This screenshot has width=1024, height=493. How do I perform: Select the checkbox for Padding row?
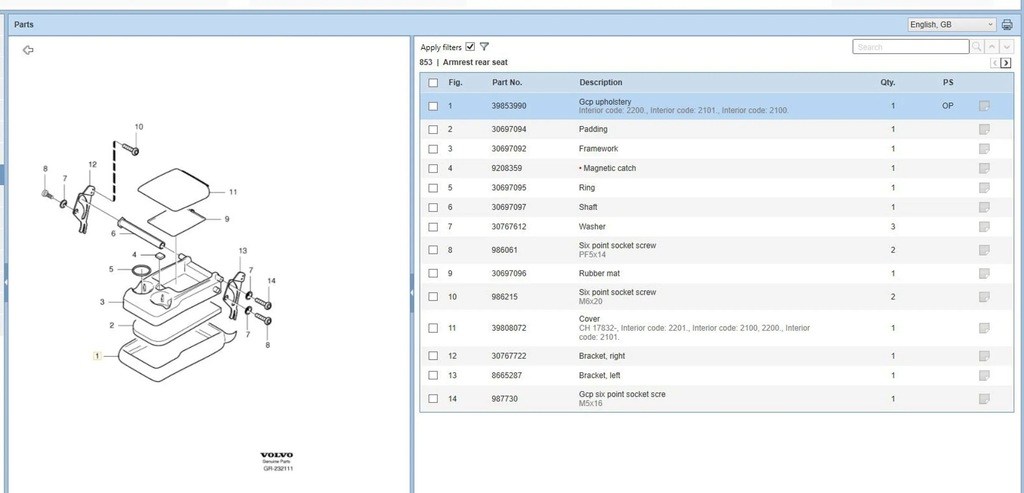433,130
